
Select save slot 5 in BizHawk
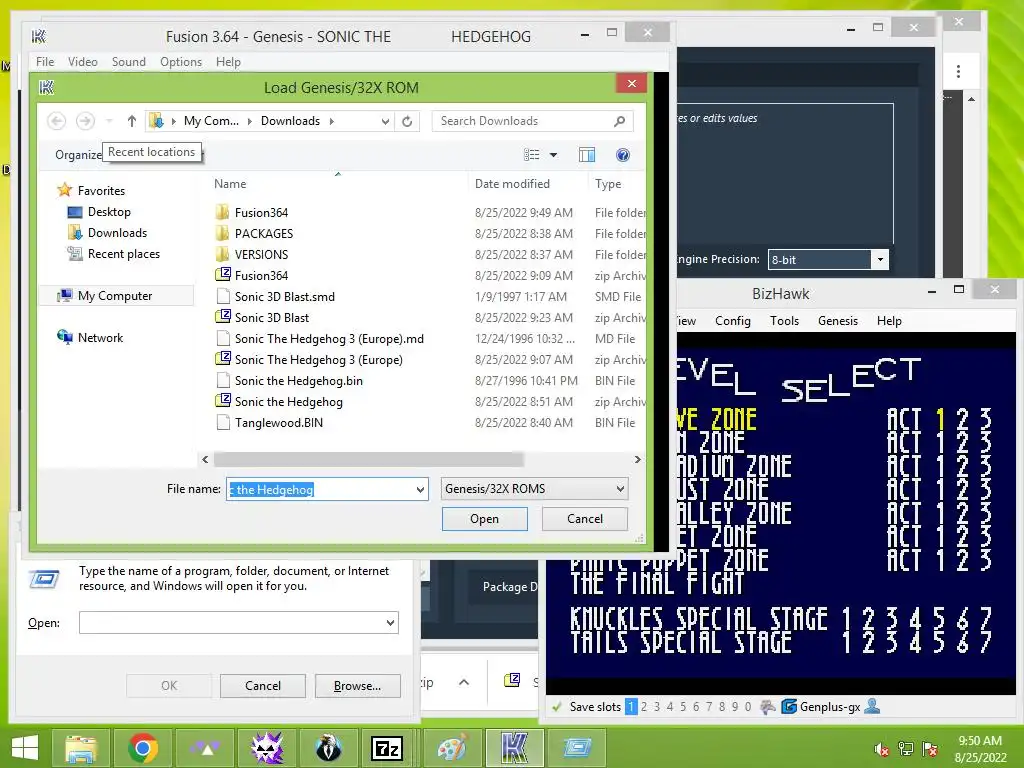coord(683,707)
